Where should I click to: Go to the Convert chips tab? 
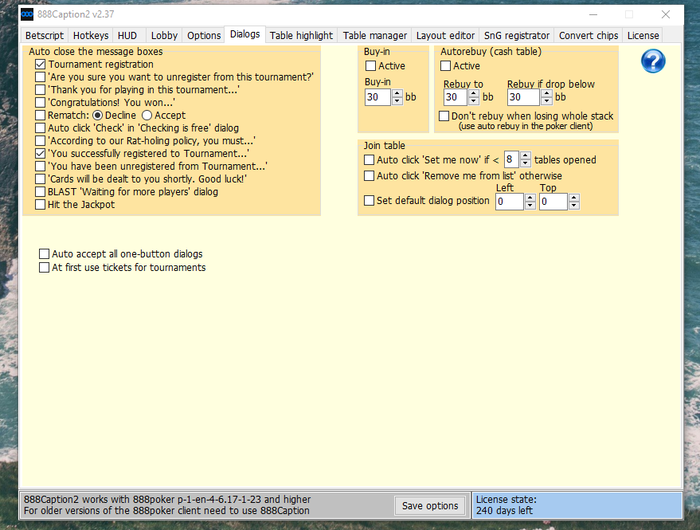click(x=588, y=36)
